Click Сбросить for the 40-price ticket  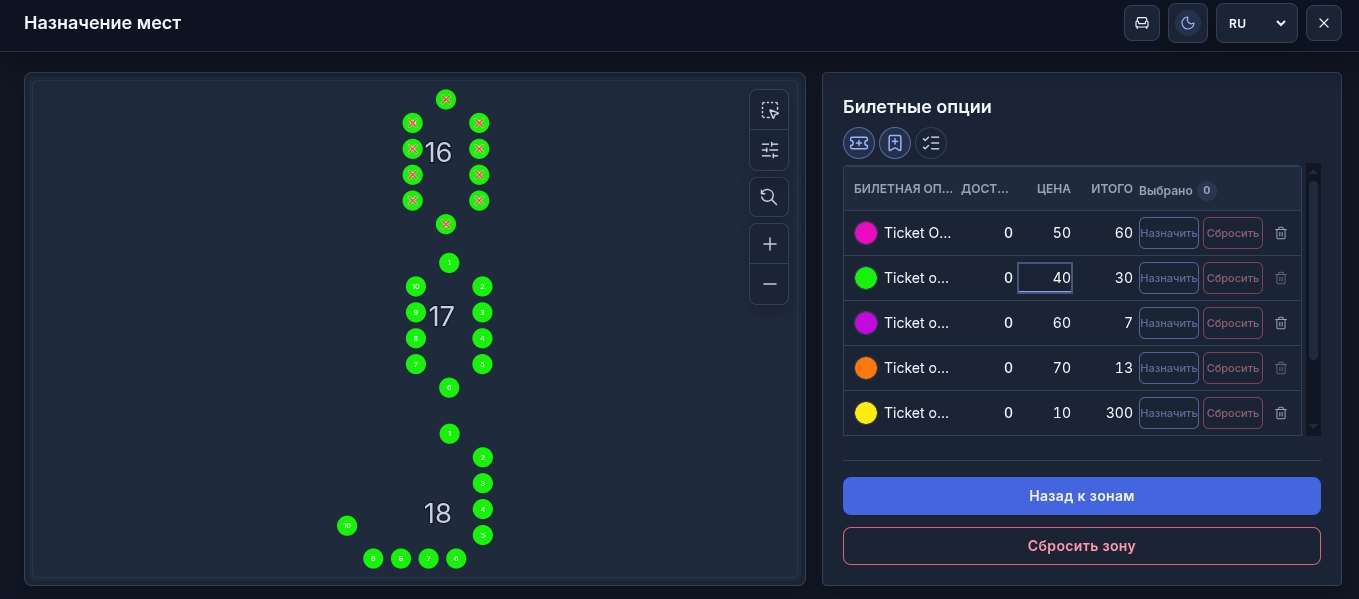coord(1233,278)
